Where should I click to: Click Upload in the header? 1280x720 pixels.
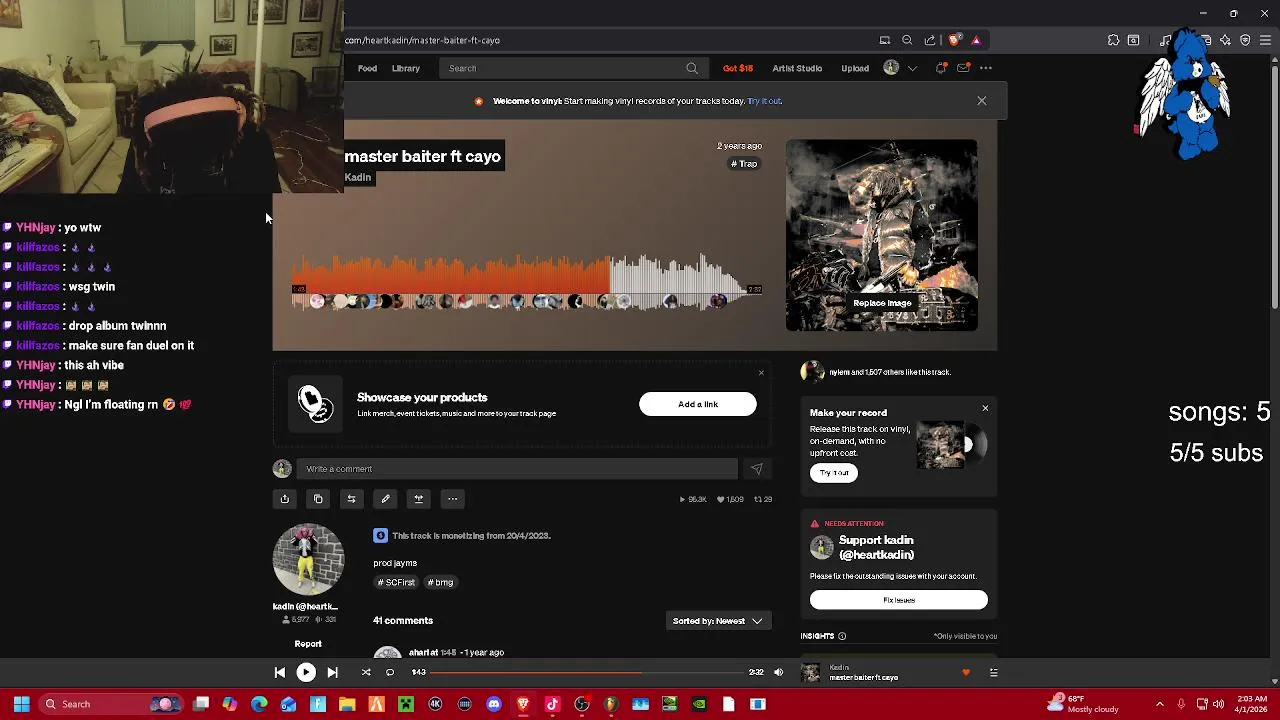(855, 68)
